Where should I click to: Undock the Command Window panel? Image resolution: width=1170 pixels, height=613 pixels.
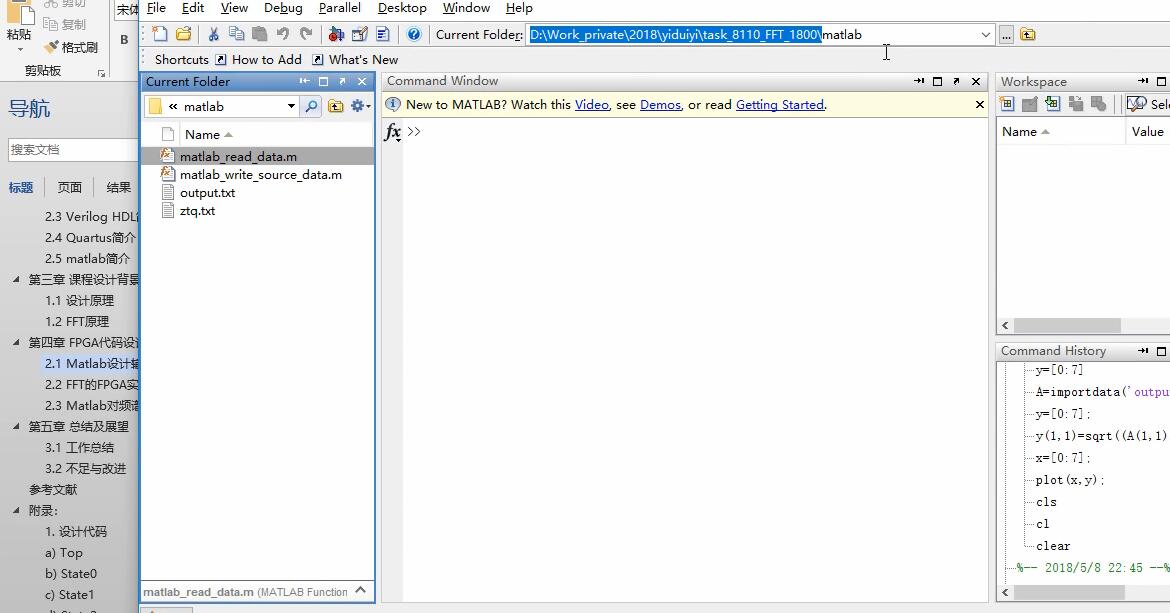[x=957, y=81]
